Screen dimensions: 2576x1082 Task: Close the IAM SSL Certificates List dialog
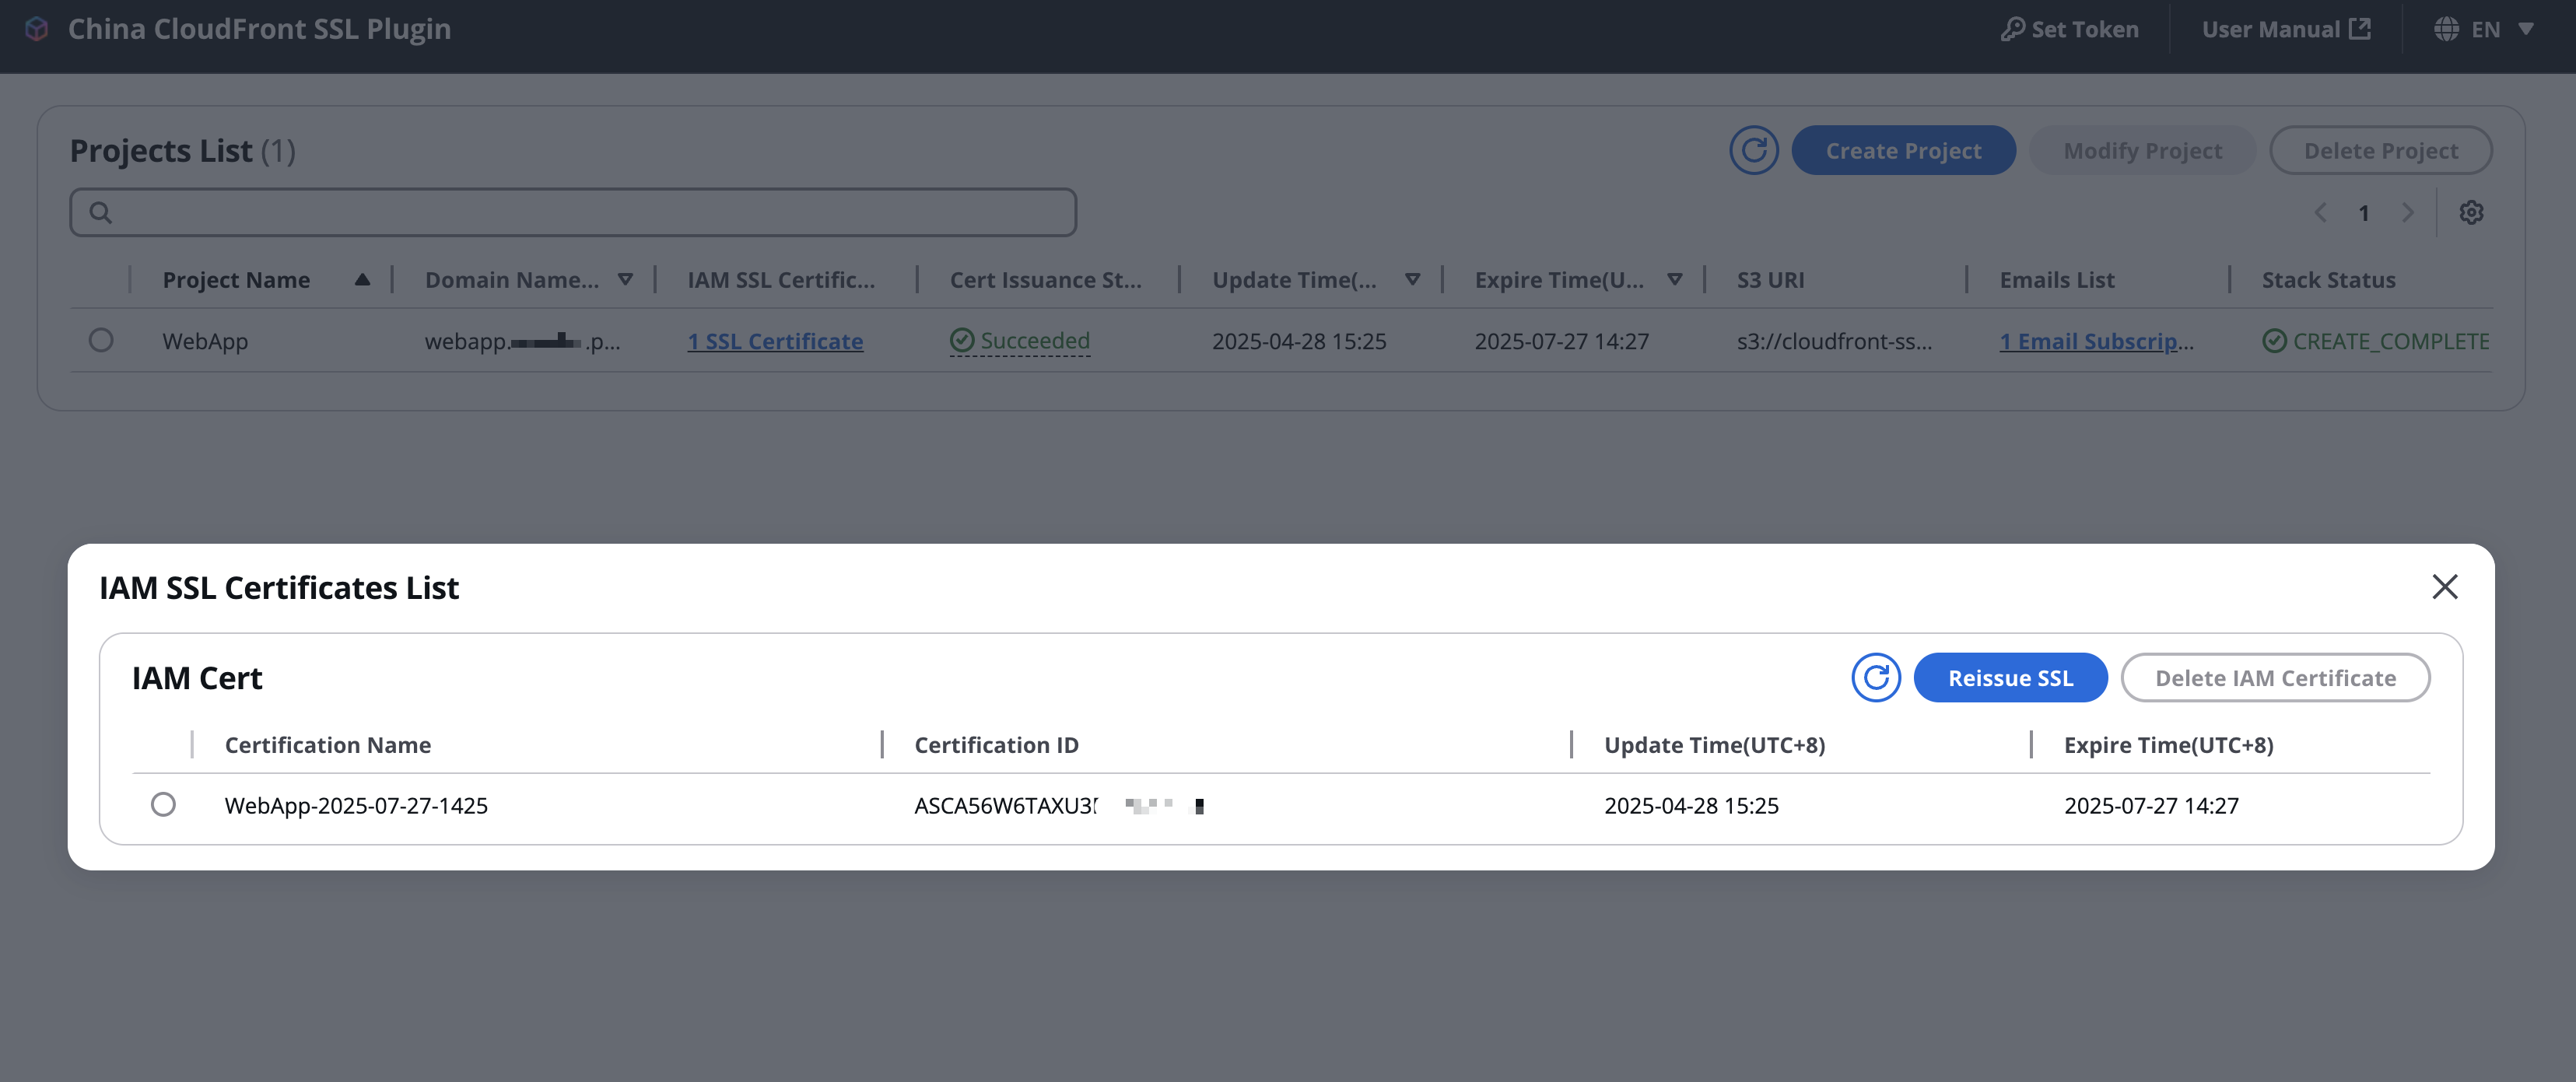pyautogui.click(x=2444, y=586)
